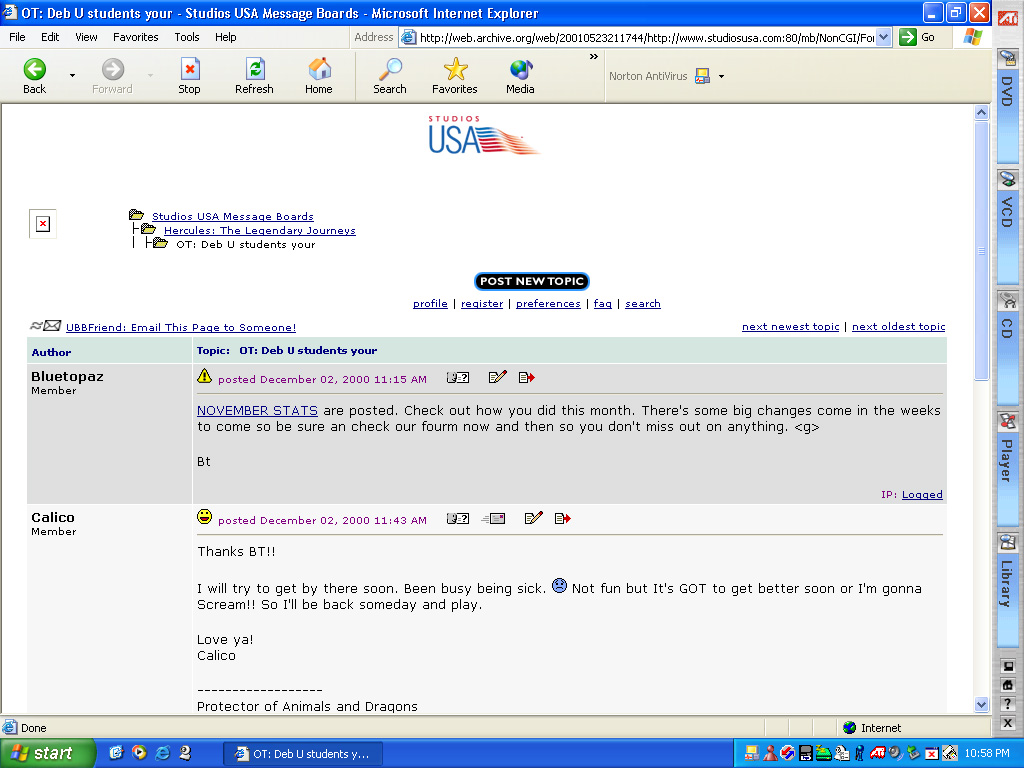This screenshot has height=768, width=1024.
Task: Open the File menu
Action: point(18,37)
